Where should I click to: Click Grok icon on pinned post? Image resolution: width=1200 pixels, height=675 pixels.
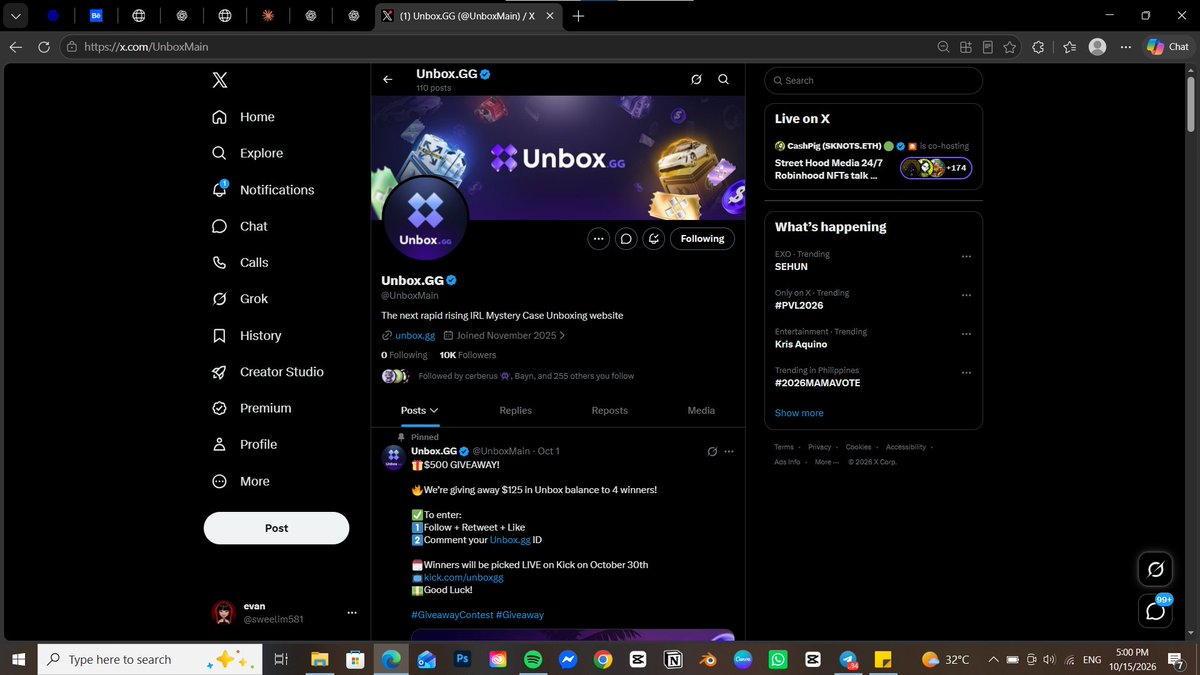pyautogui.click(x=712, y=452)
